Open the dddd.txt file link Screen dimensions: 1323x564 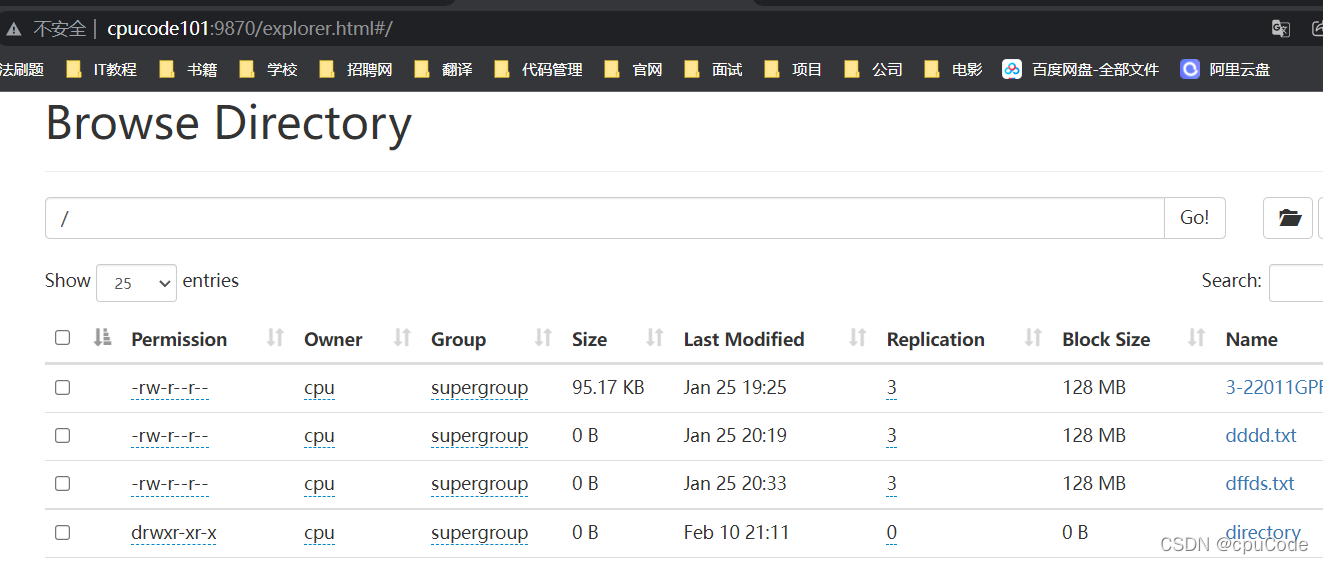click(1261, 435)
